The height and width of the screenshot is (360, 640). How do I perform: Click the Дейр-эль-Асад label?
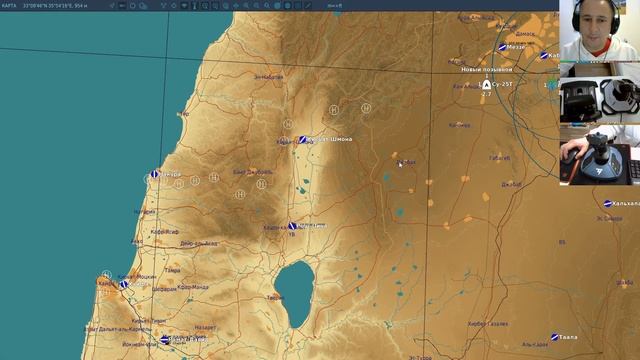tap(199, 244)
